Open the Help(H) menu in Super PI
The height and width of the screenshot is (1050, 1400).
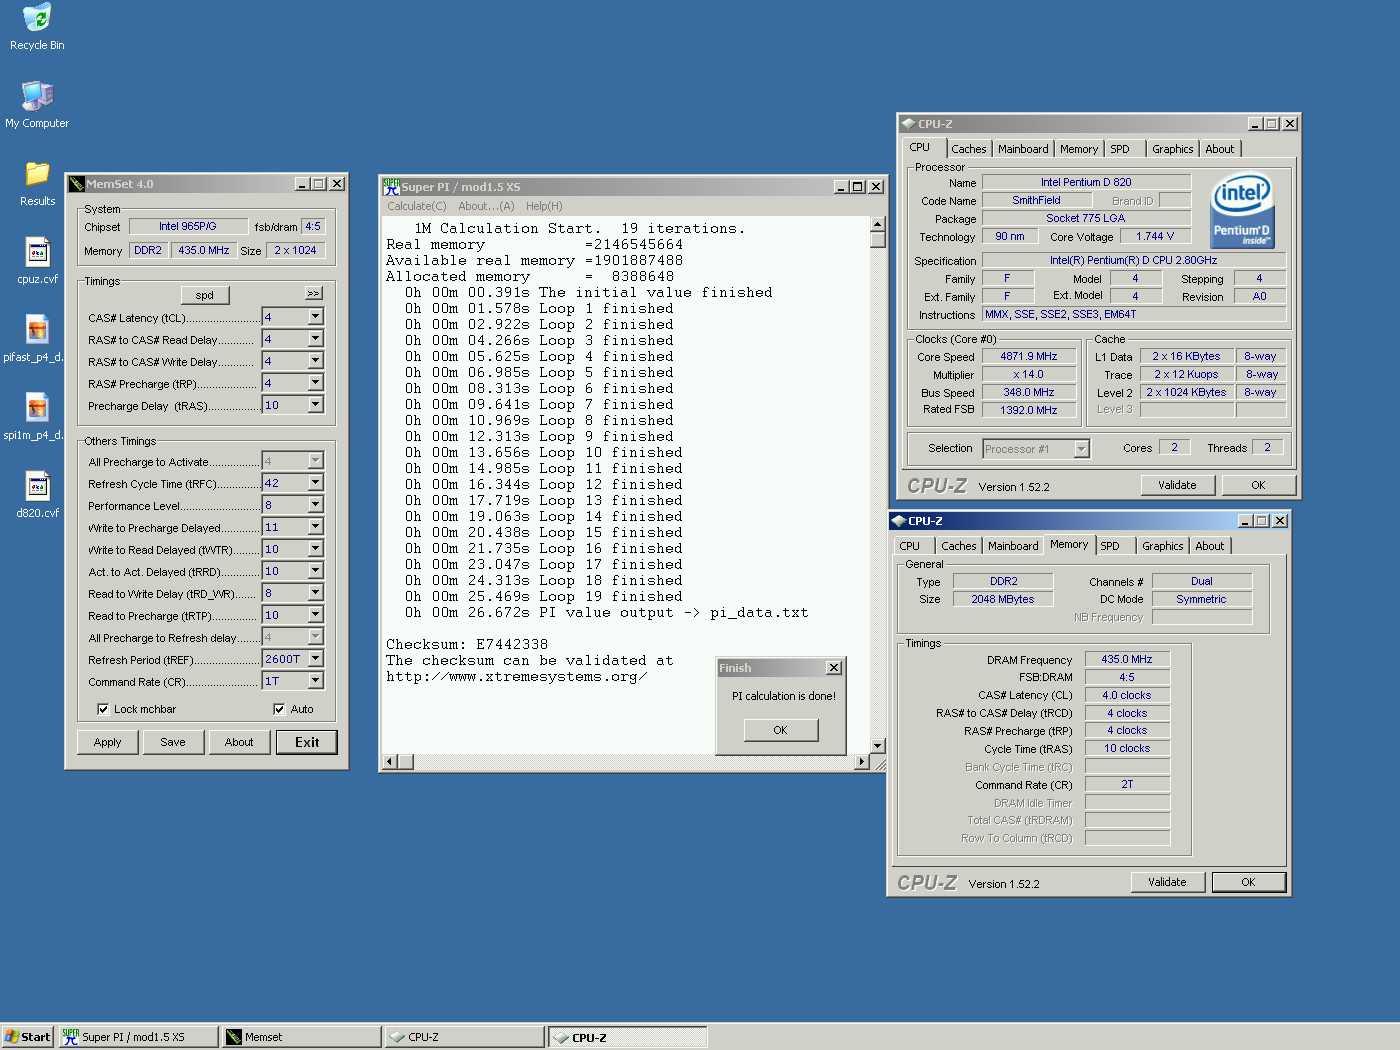(544, 206)
